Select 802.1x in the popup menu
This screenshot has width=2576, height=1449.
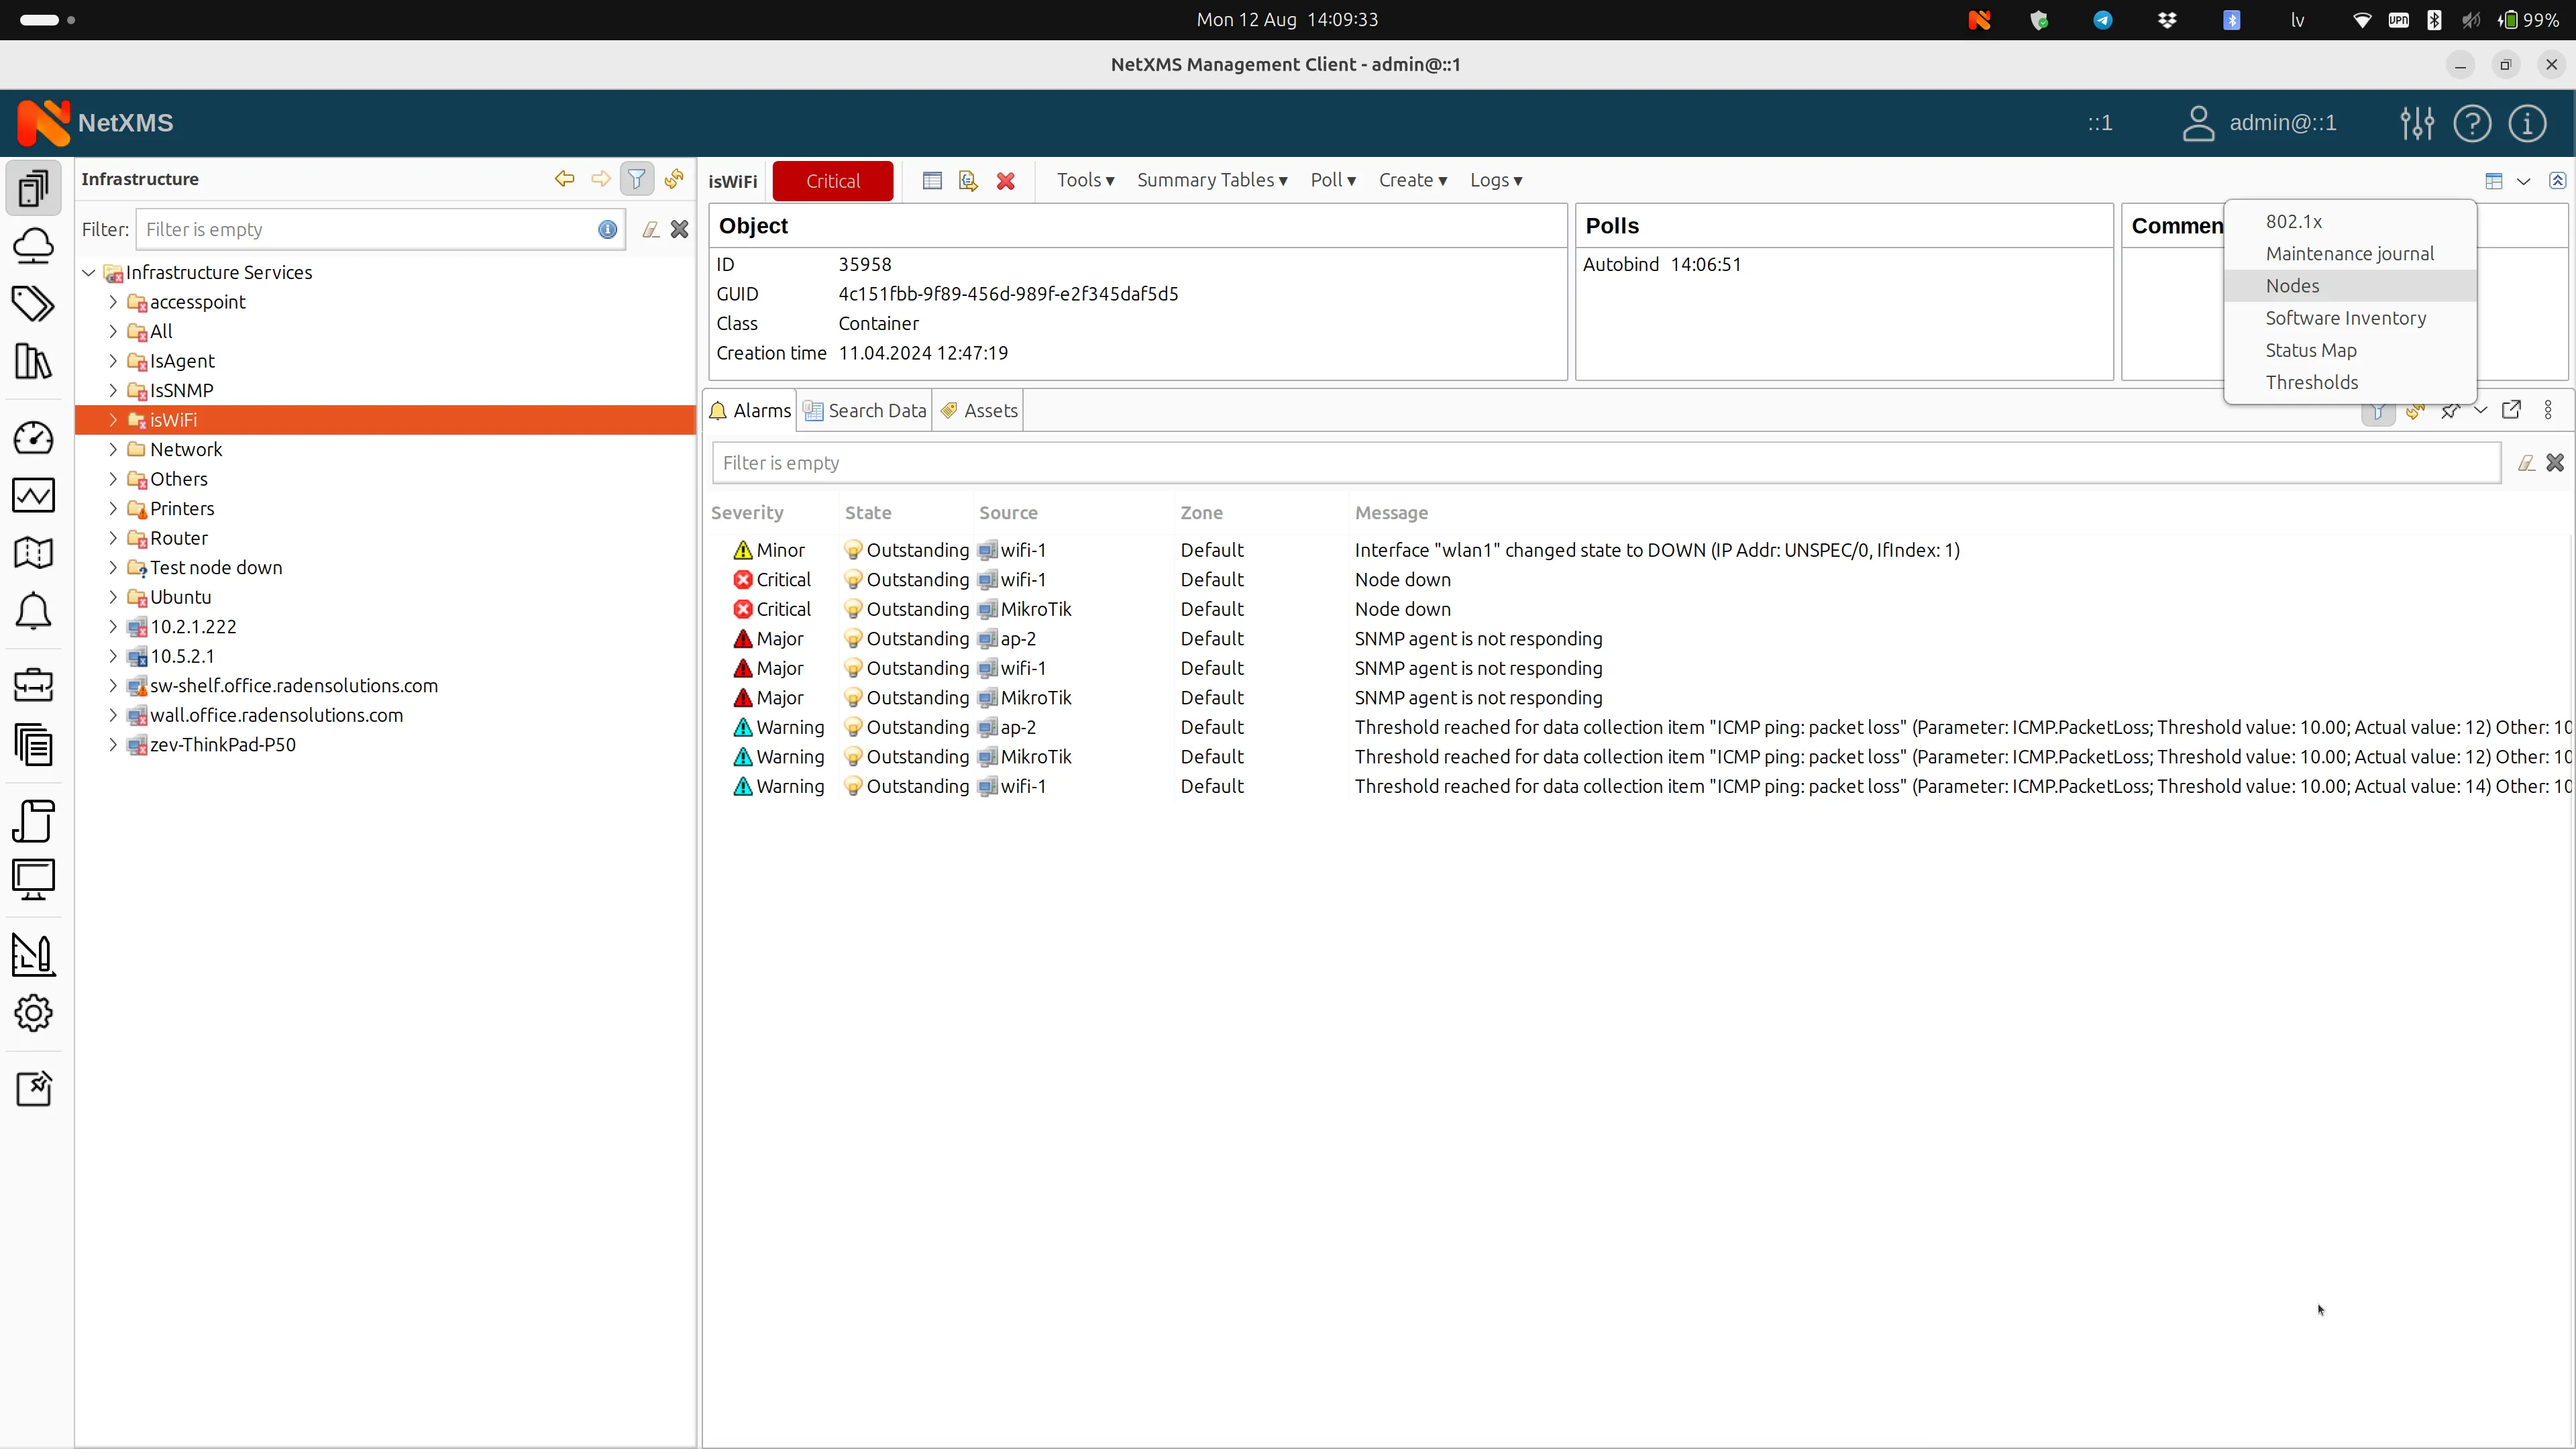(2350, 222)
